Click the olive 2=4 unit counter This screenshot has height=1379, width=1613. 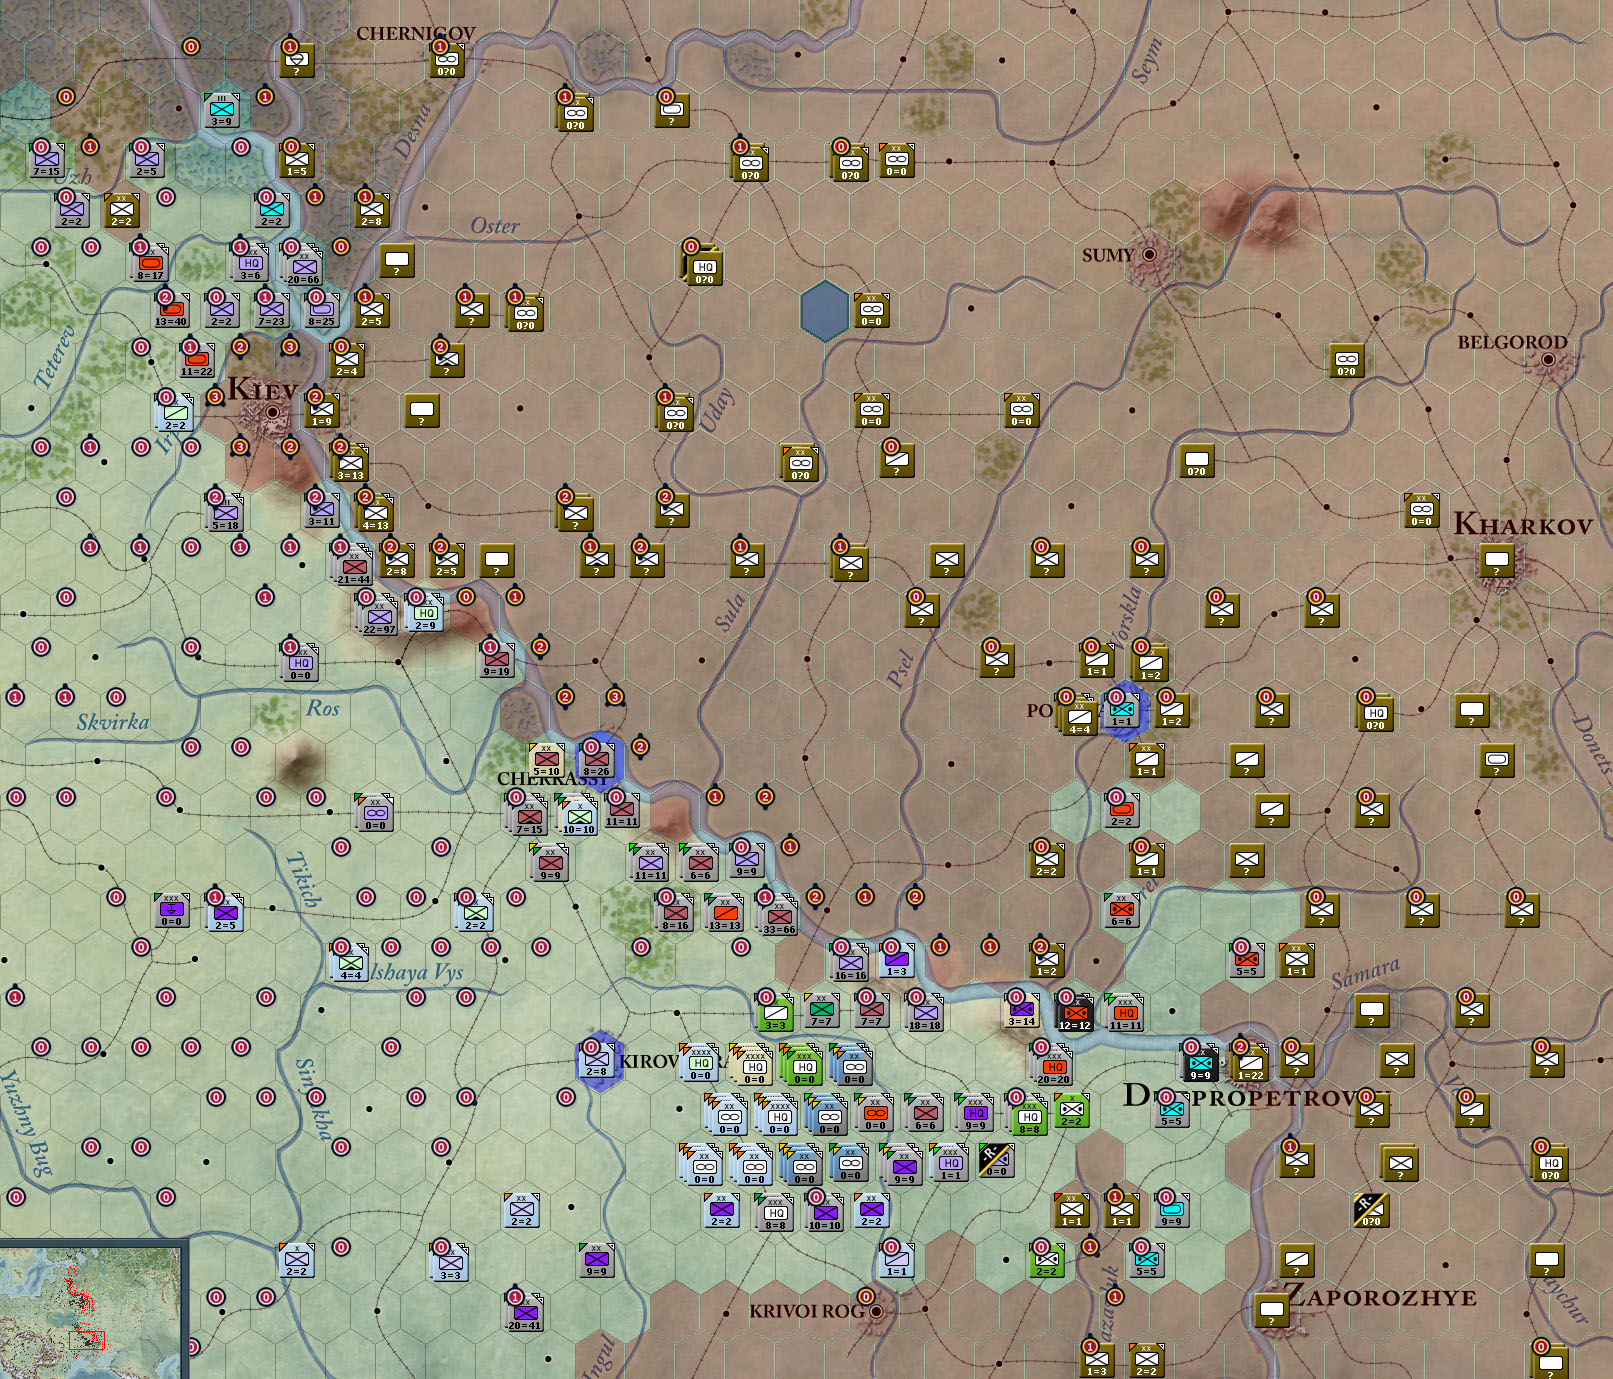pyautogui.click(x=347, y=360)
